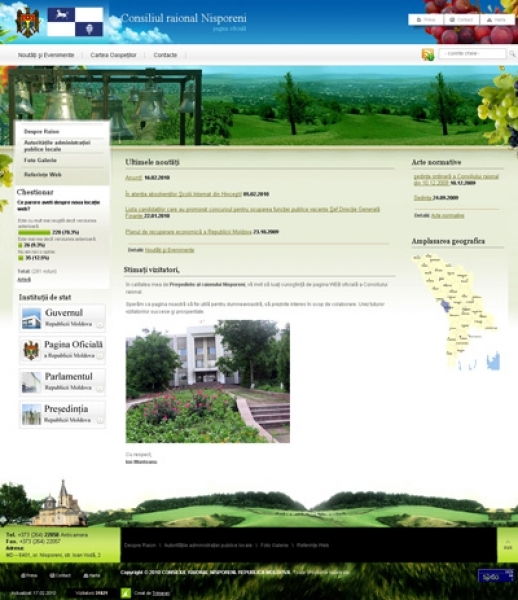
Task: Click the Acte normative details link
Action: [x=448, y=216]
